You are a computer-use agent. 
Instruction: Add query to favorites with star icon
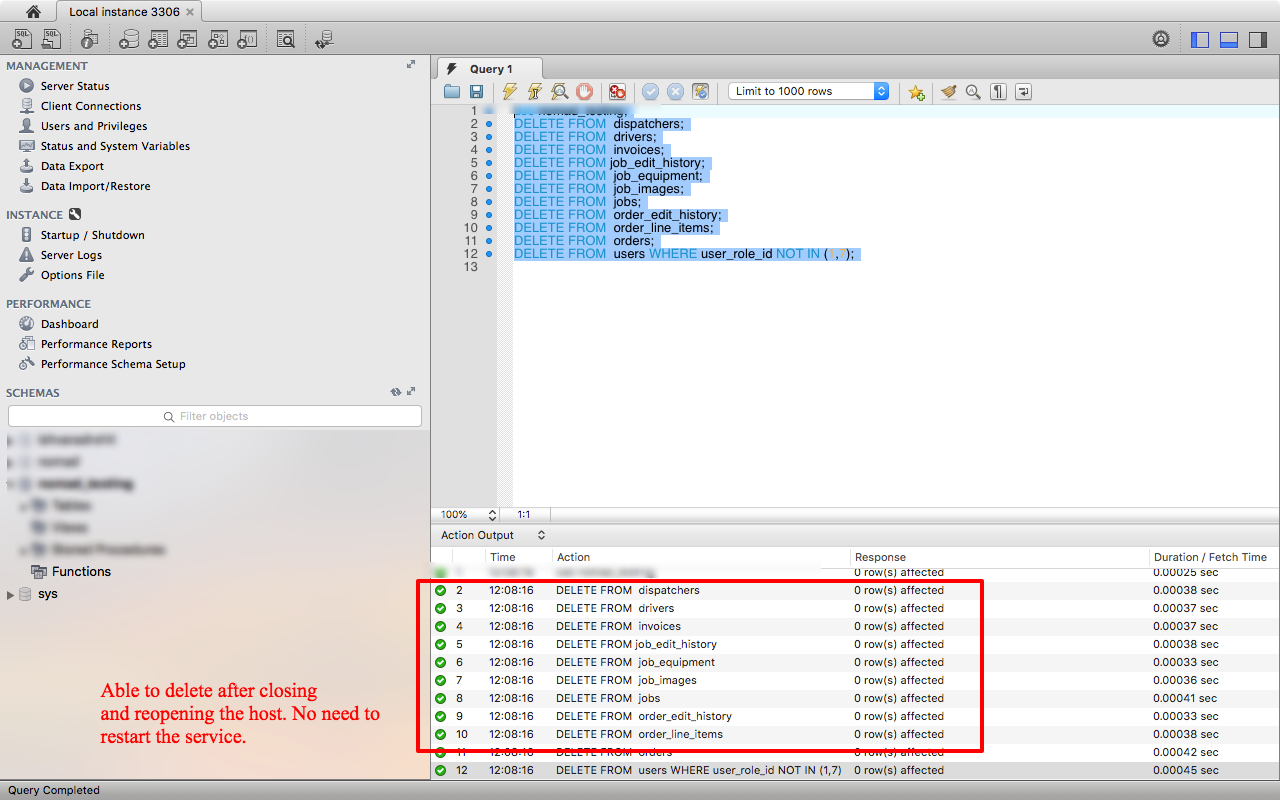pyautogui.click(x=916, y=91)
